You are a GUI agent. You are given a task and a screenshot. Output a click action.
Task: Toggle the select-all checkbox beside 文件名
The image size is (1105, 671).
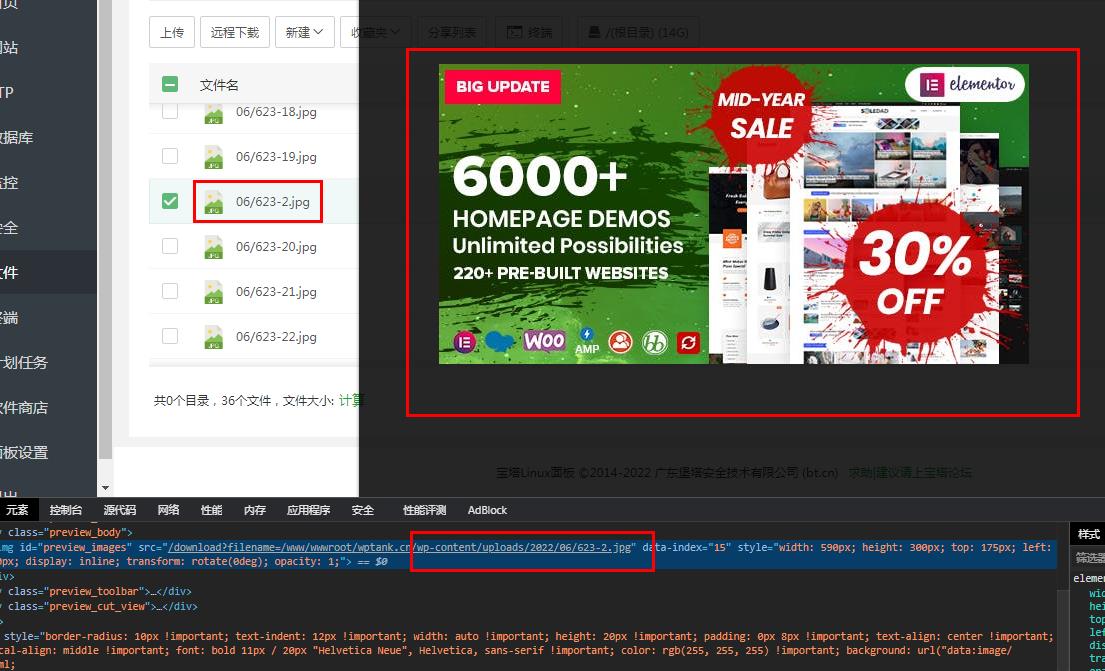tap(170, 85)
